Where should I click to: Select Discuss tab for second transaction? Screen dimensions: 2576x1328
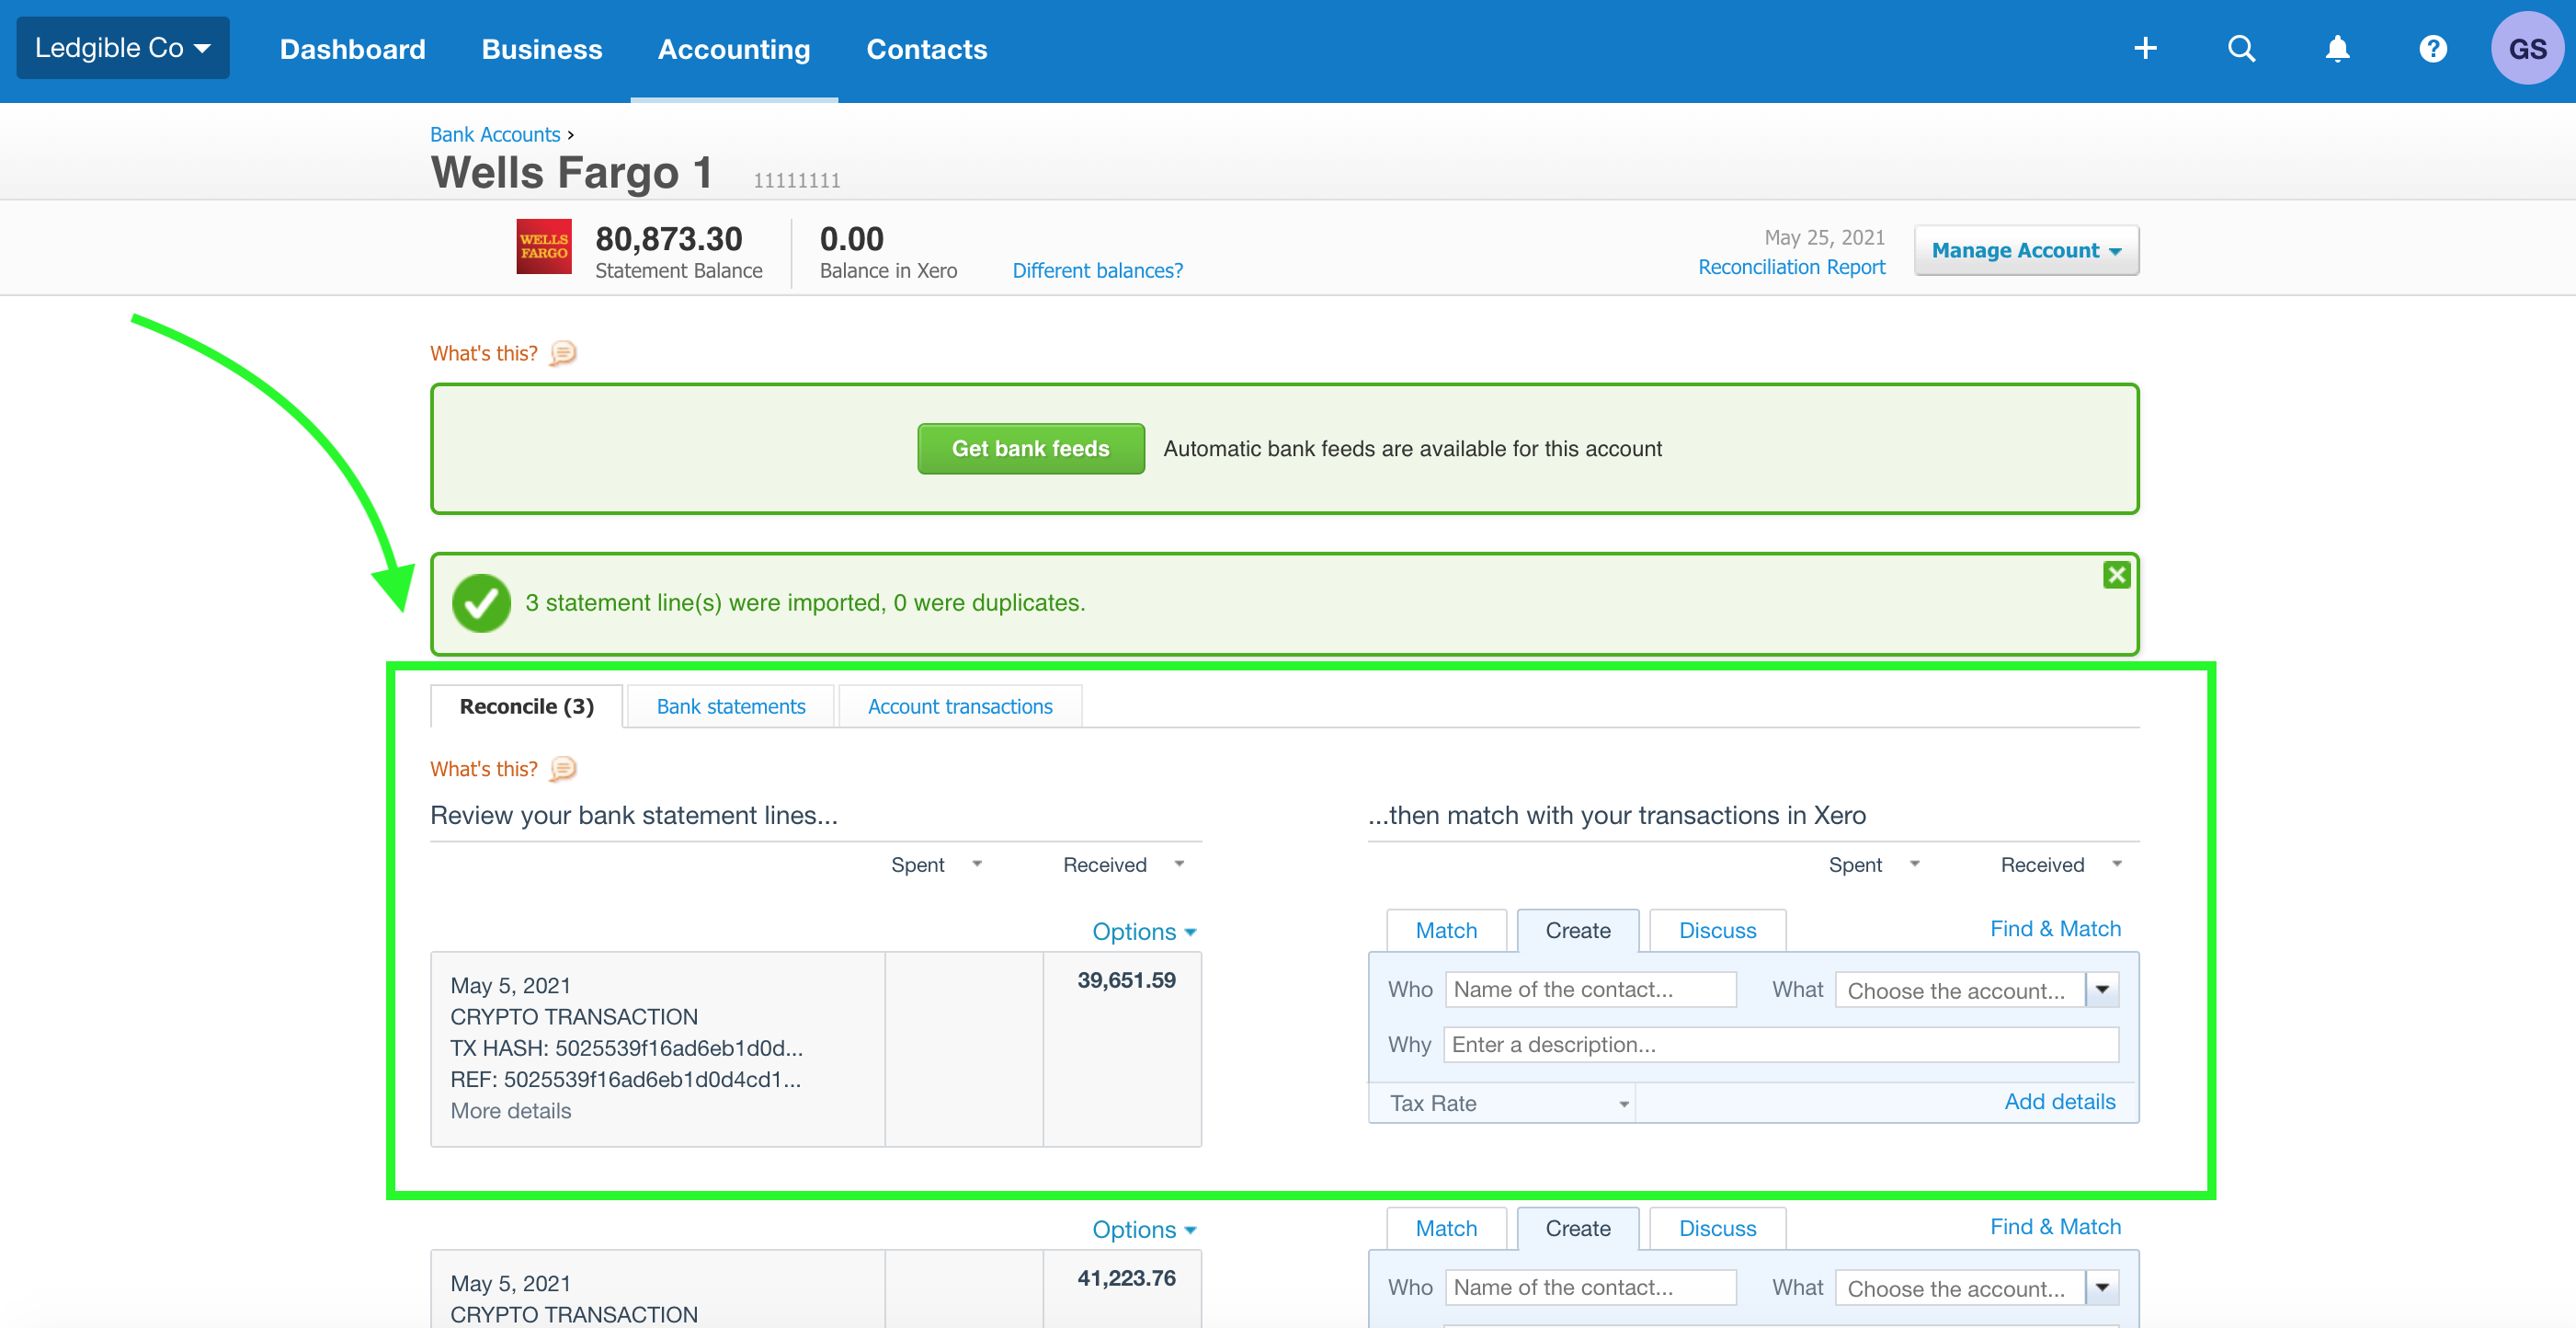tap(1717, 1228)
